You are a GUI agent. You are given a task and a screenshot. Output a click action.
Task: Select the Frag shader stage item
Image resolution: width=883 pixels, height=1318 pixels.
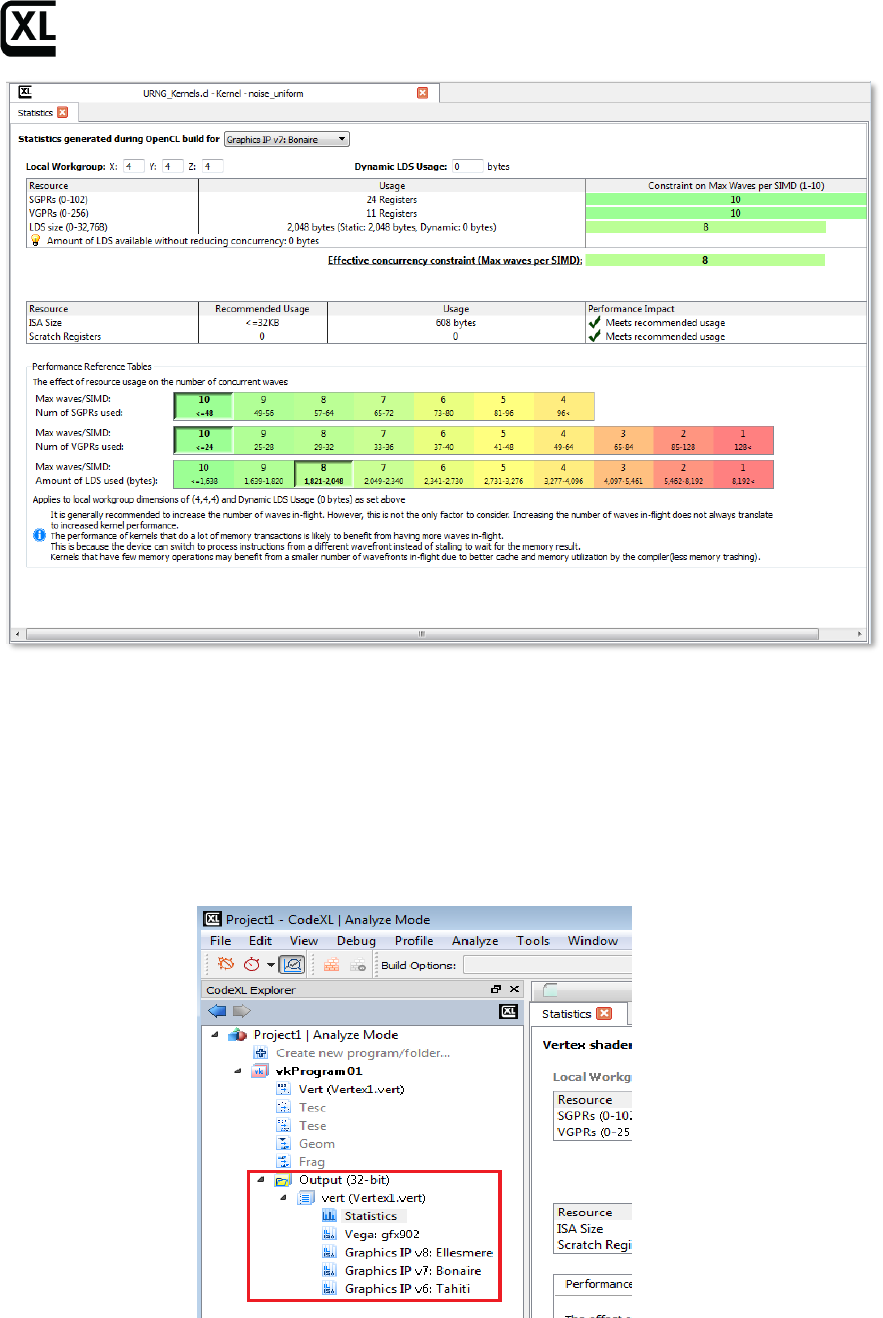311,1162
